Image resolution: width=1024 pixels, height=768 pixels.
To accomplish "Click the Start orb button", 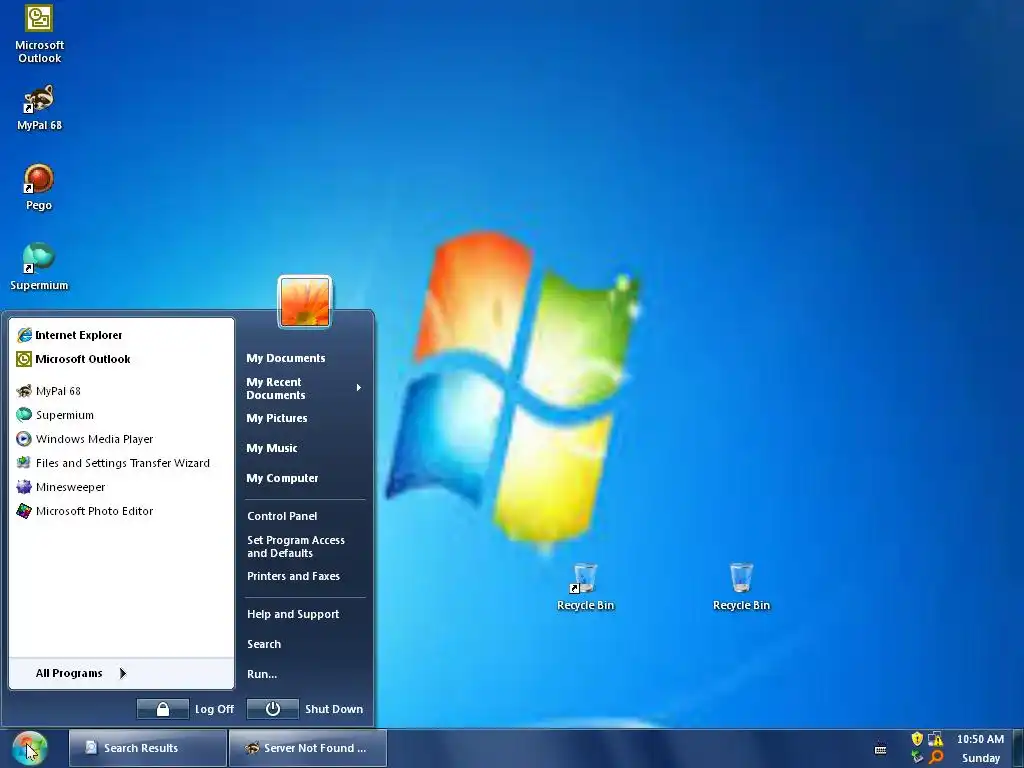I will (29, 748).
